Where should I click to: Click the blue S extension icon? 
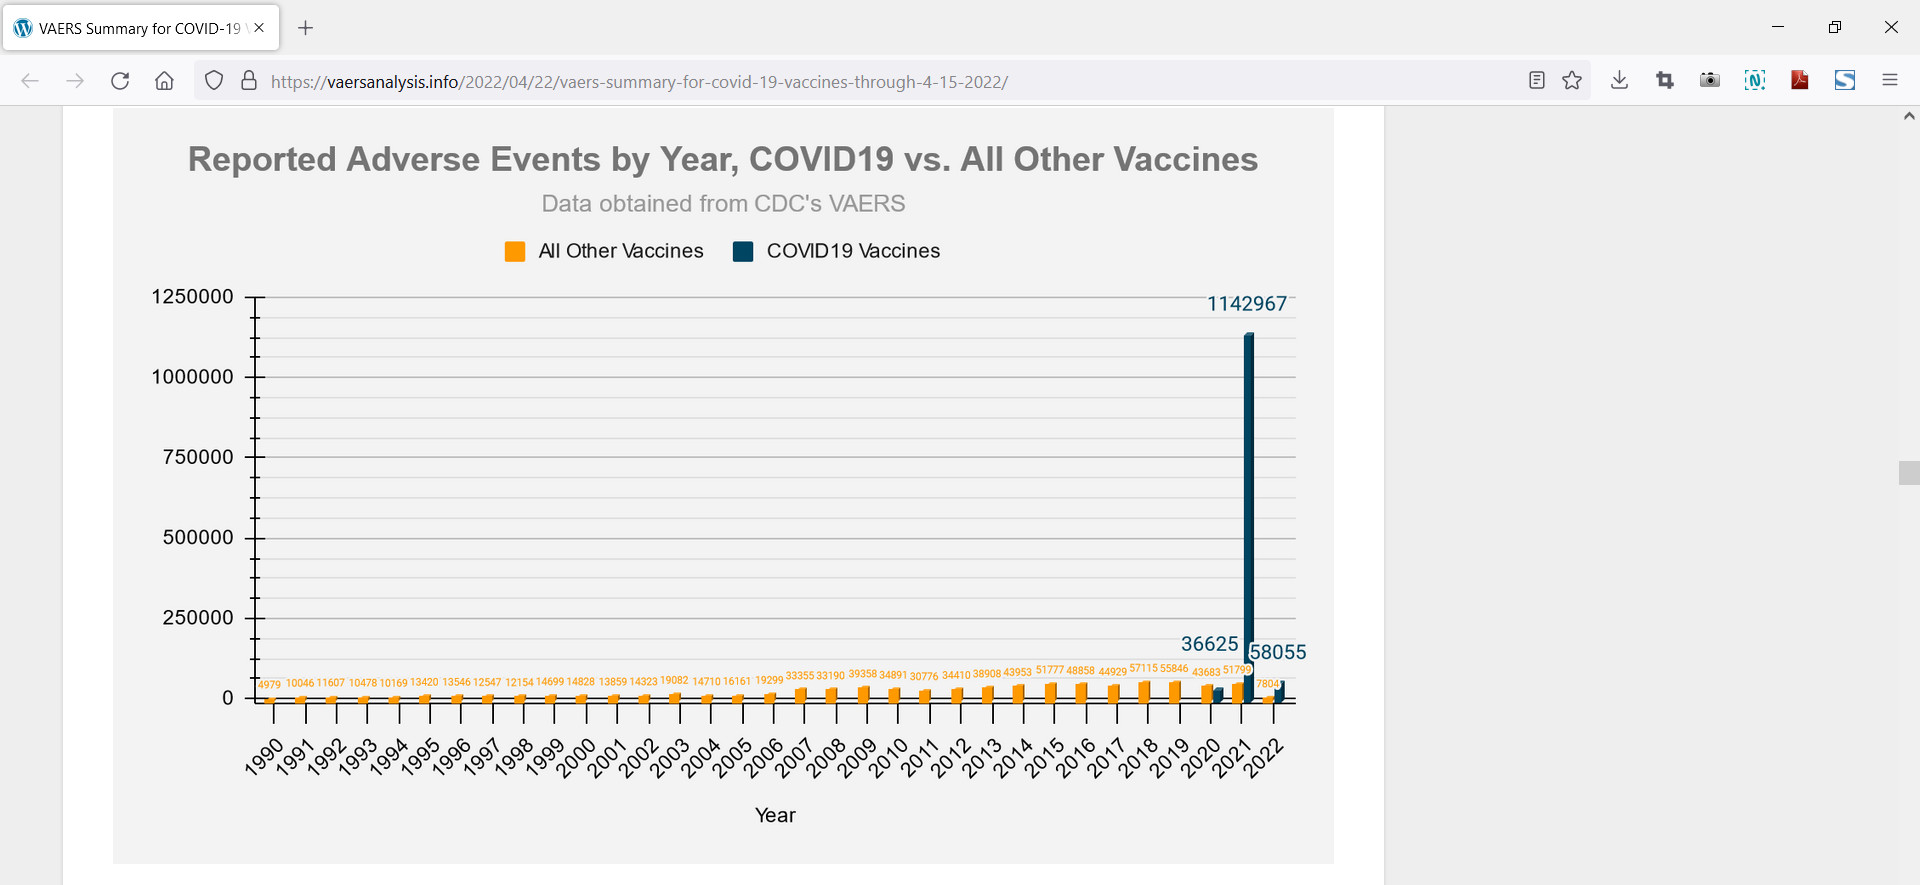(1845, 81)
